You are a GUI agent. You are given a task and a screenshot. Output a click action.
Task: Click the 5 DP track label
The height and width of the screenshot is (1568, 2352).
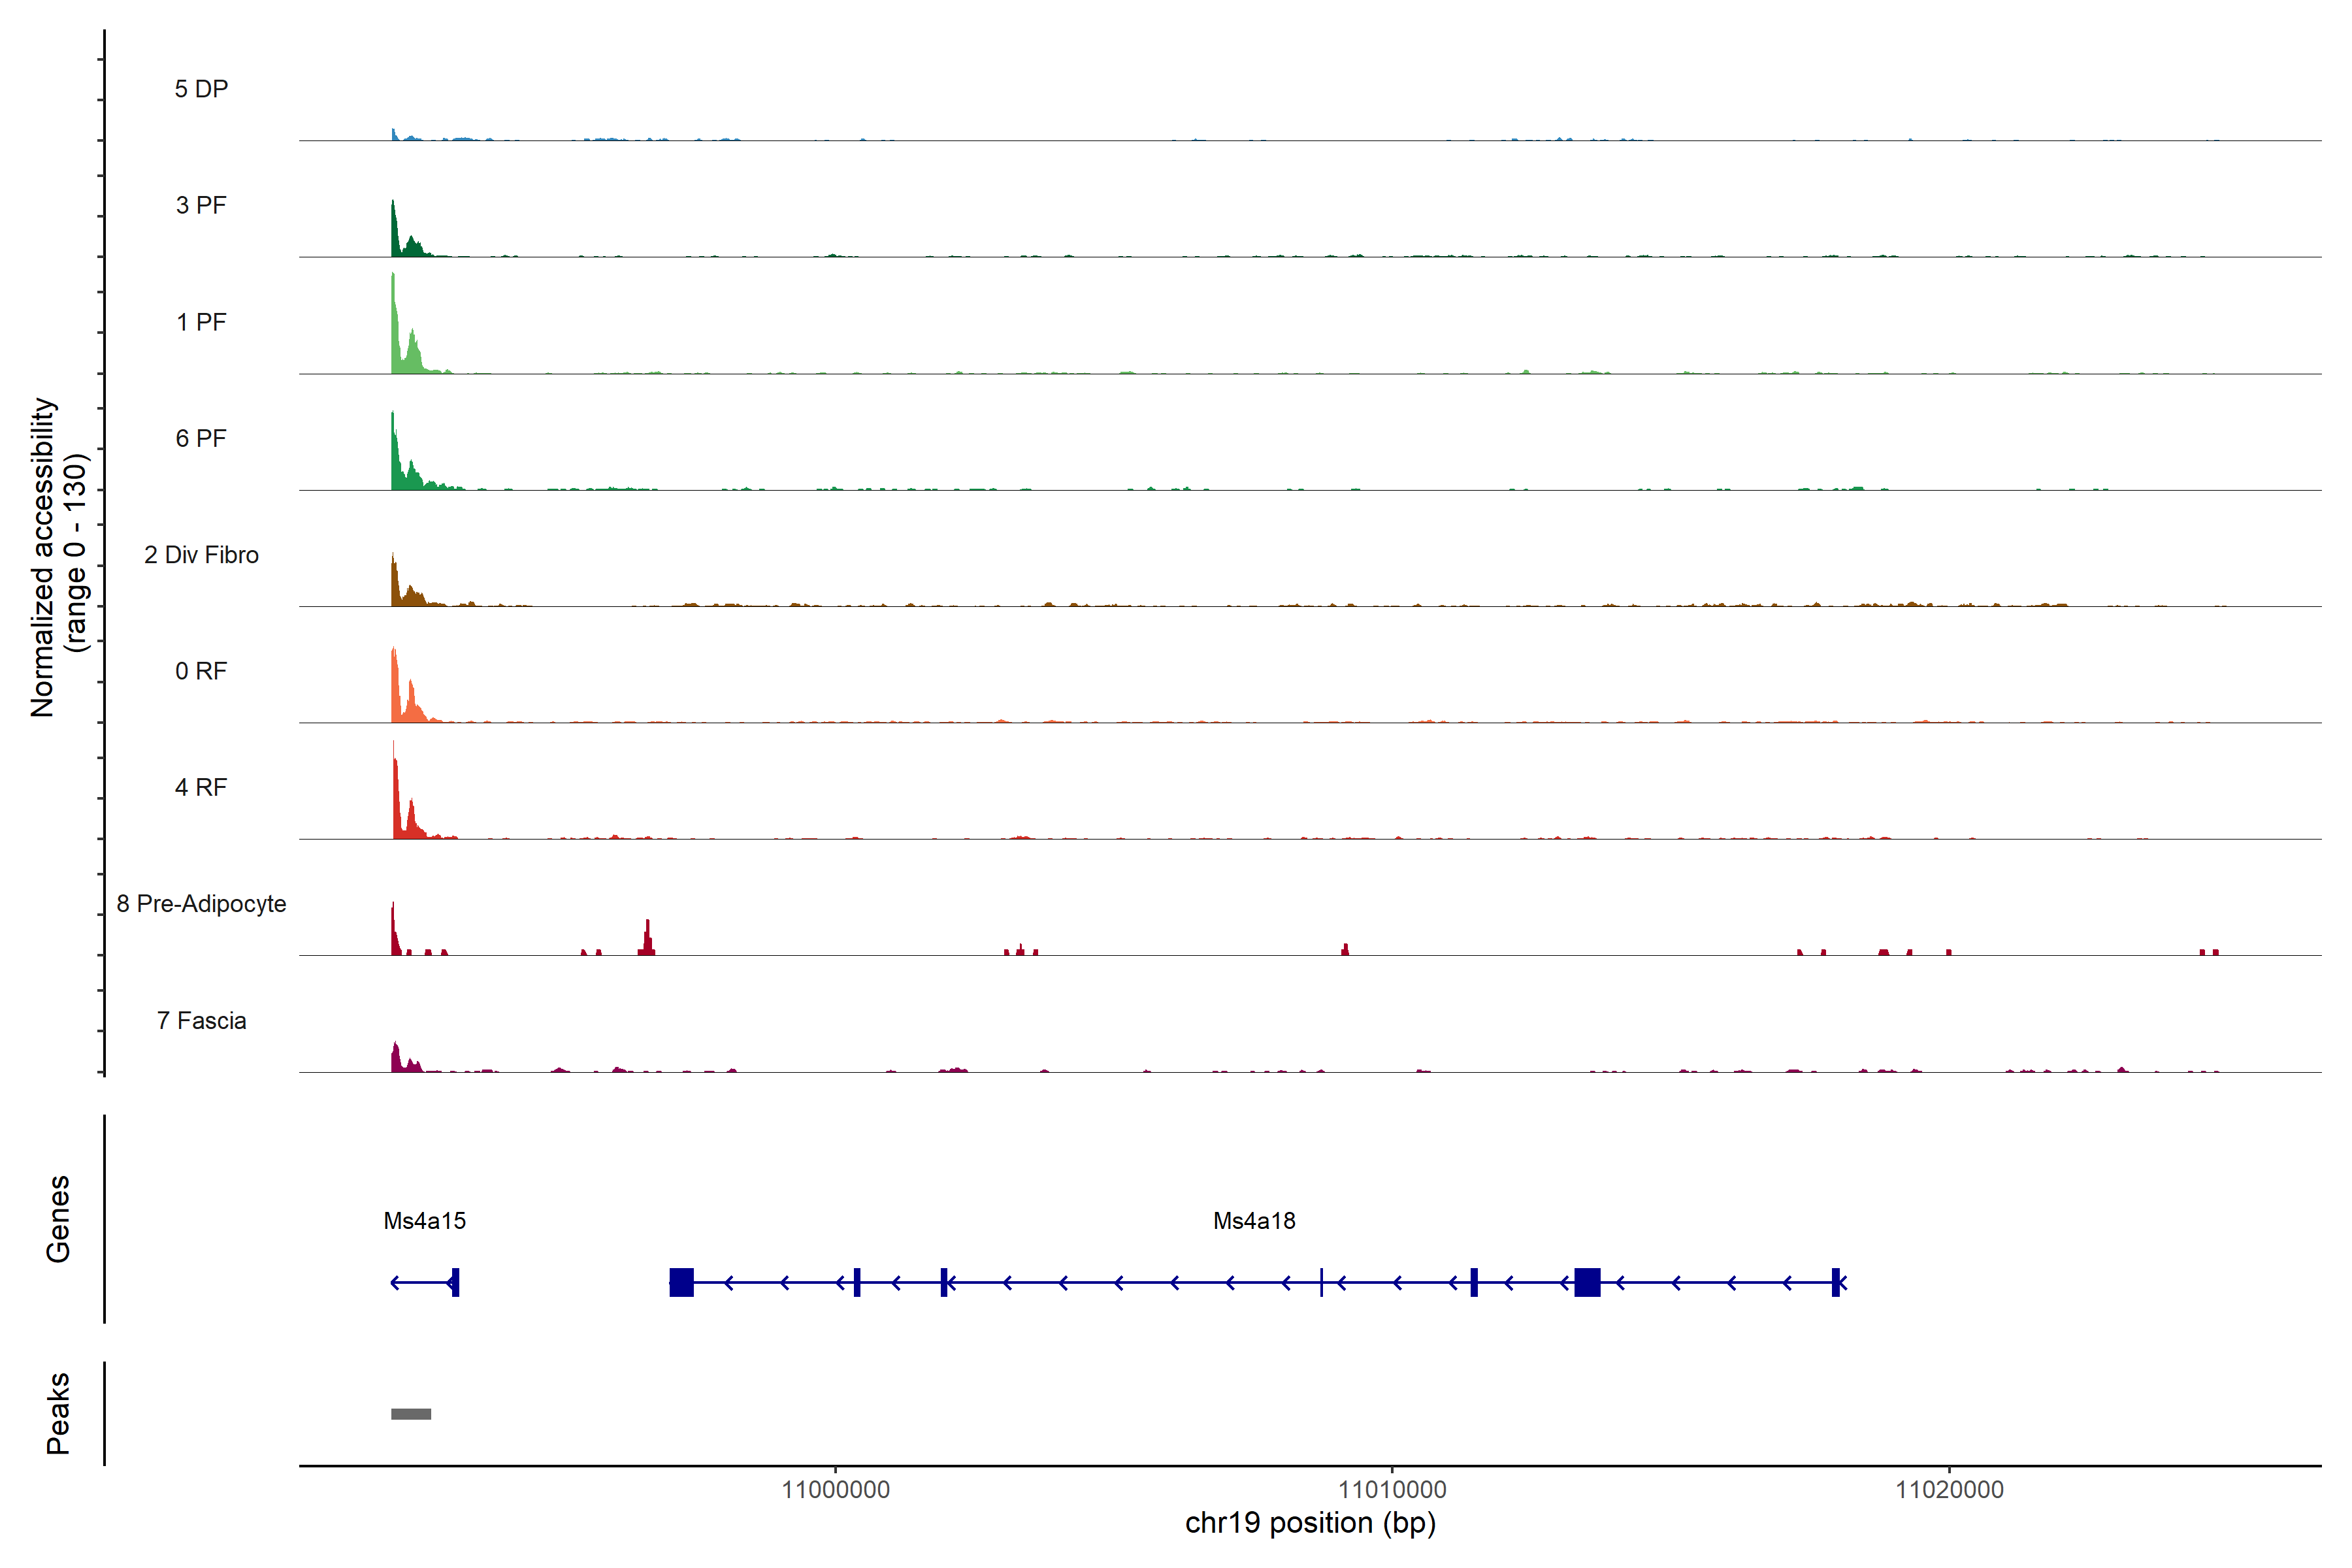pyautogui.click(x=201, y=89)
